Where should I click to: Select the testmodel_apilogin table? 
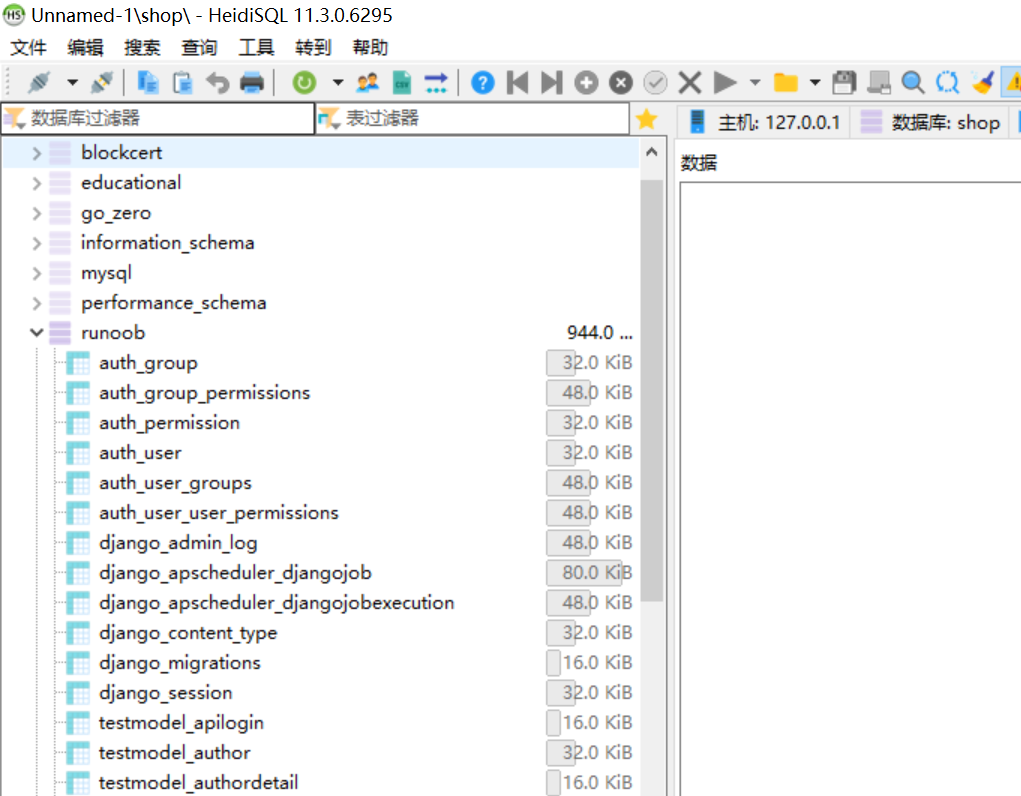pyautogui.click(x=181, y=722)
